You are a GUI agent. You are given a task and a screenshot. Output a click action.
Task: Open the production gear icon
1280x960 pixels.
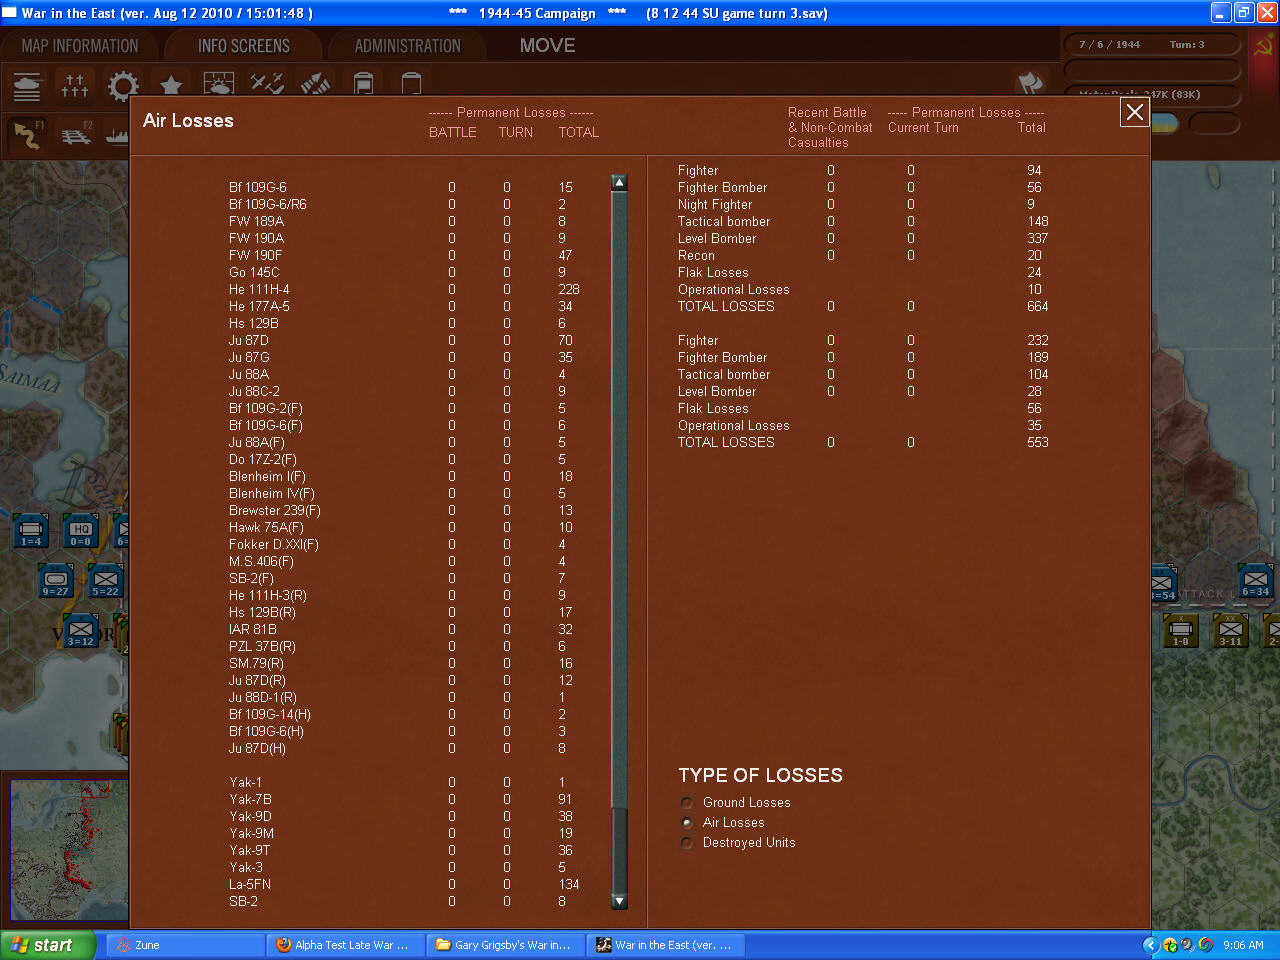click(123, 87)
